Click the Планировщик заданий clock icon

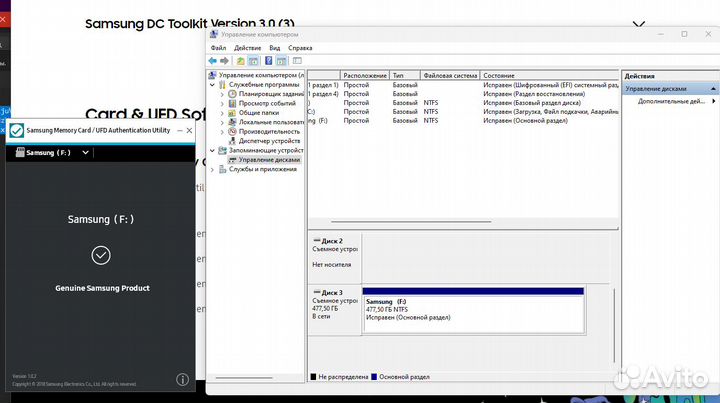point(232,94)
